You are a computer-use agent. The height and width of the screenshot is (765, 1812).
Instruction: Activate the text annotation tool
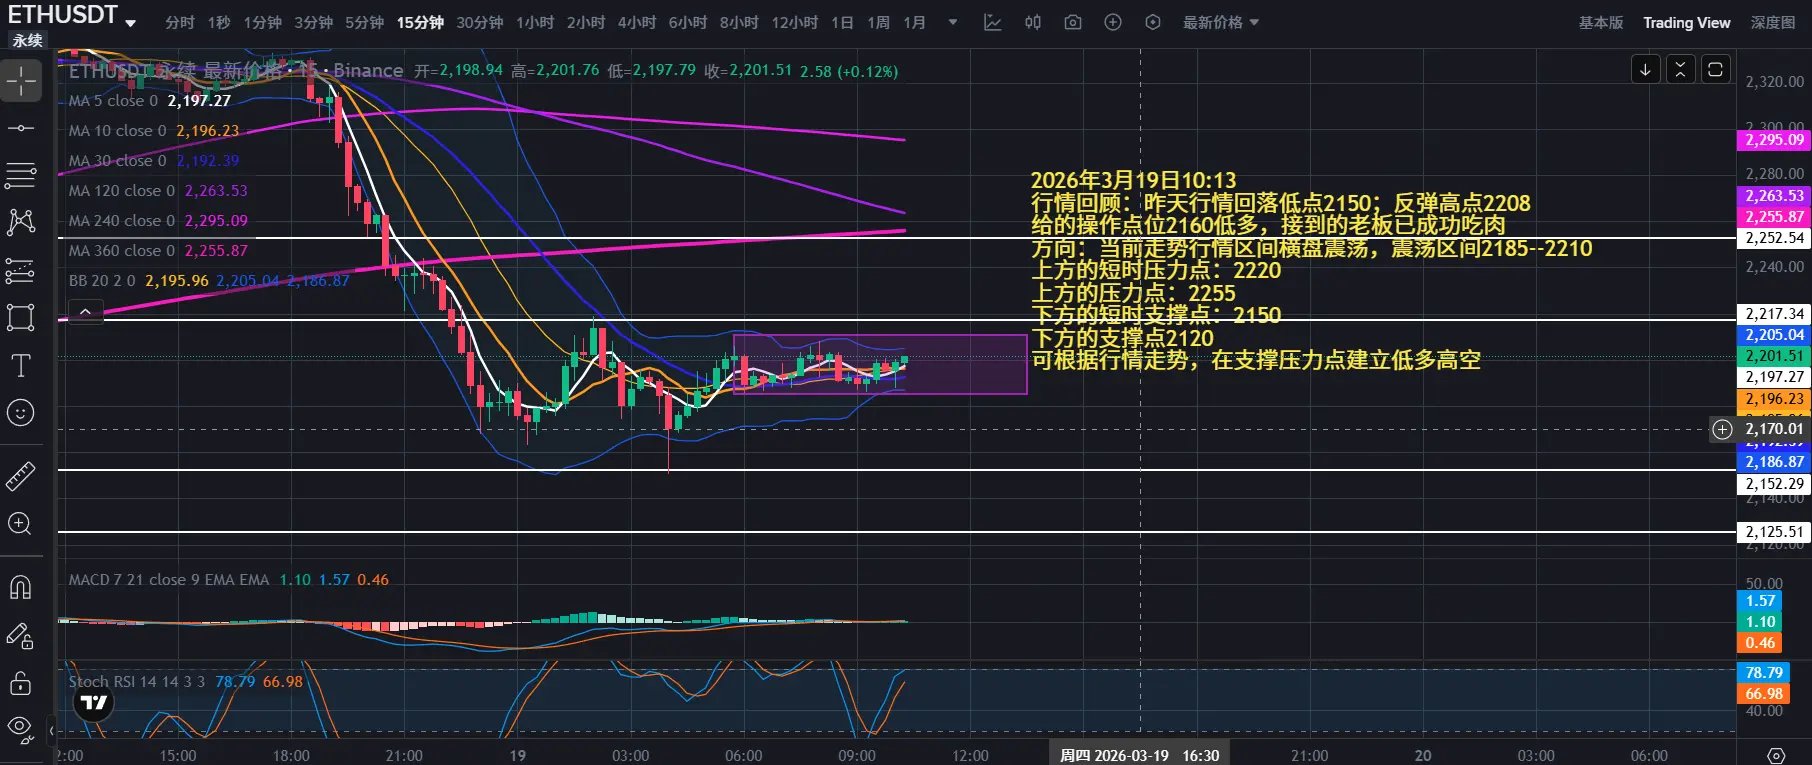[x=21, y=366]
